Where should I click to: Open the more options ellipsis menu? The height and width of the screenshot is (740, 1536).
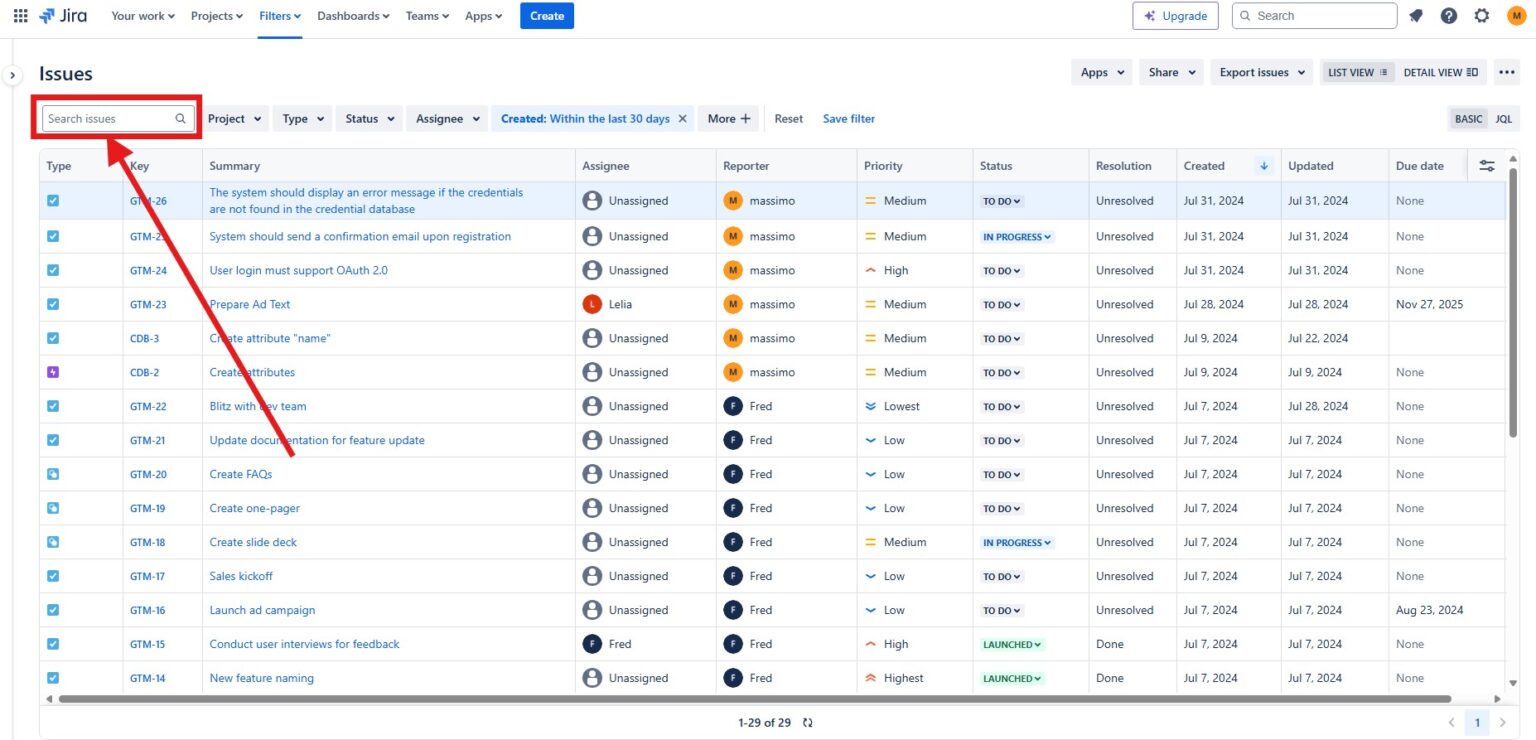pos(1507,72)
